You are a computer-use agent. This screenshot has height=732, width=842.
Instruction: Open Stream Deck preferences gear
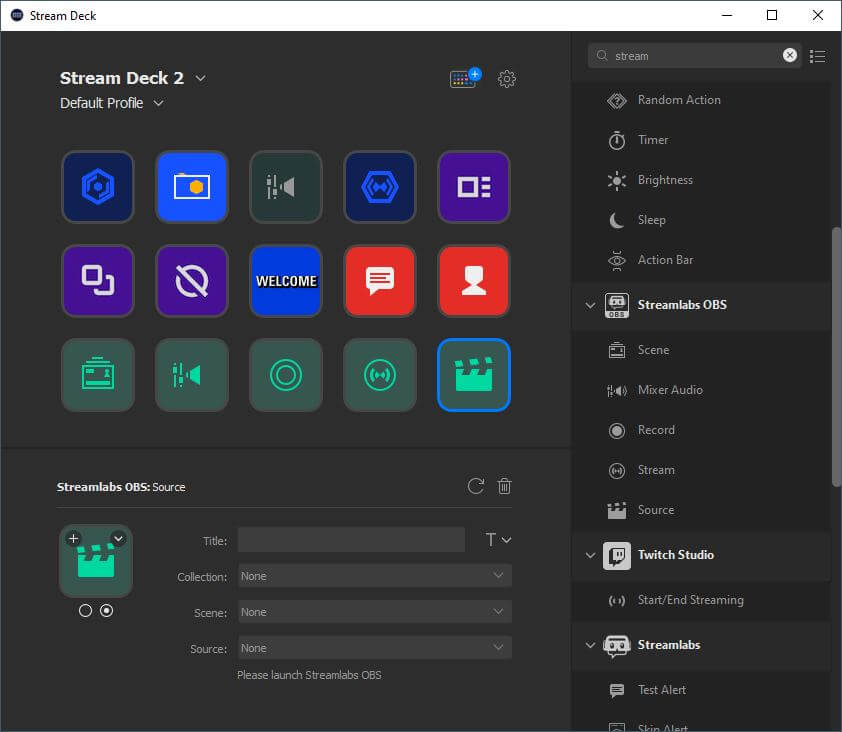click(x=506, y=79)
